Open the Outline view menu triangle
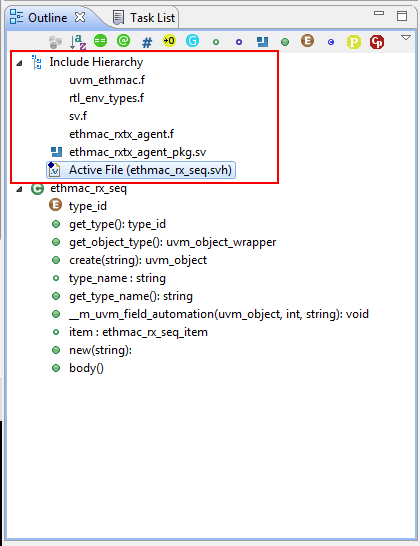 pos(406,38)
